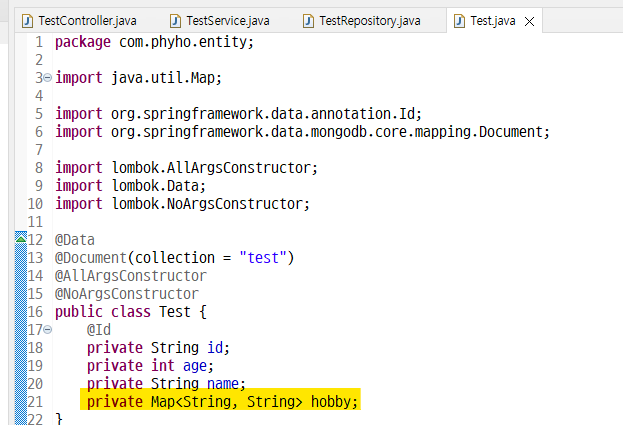Click the Java file icon on TestController.java tab
The width and height of the screenshot is (623, 425).
[27, 21]
